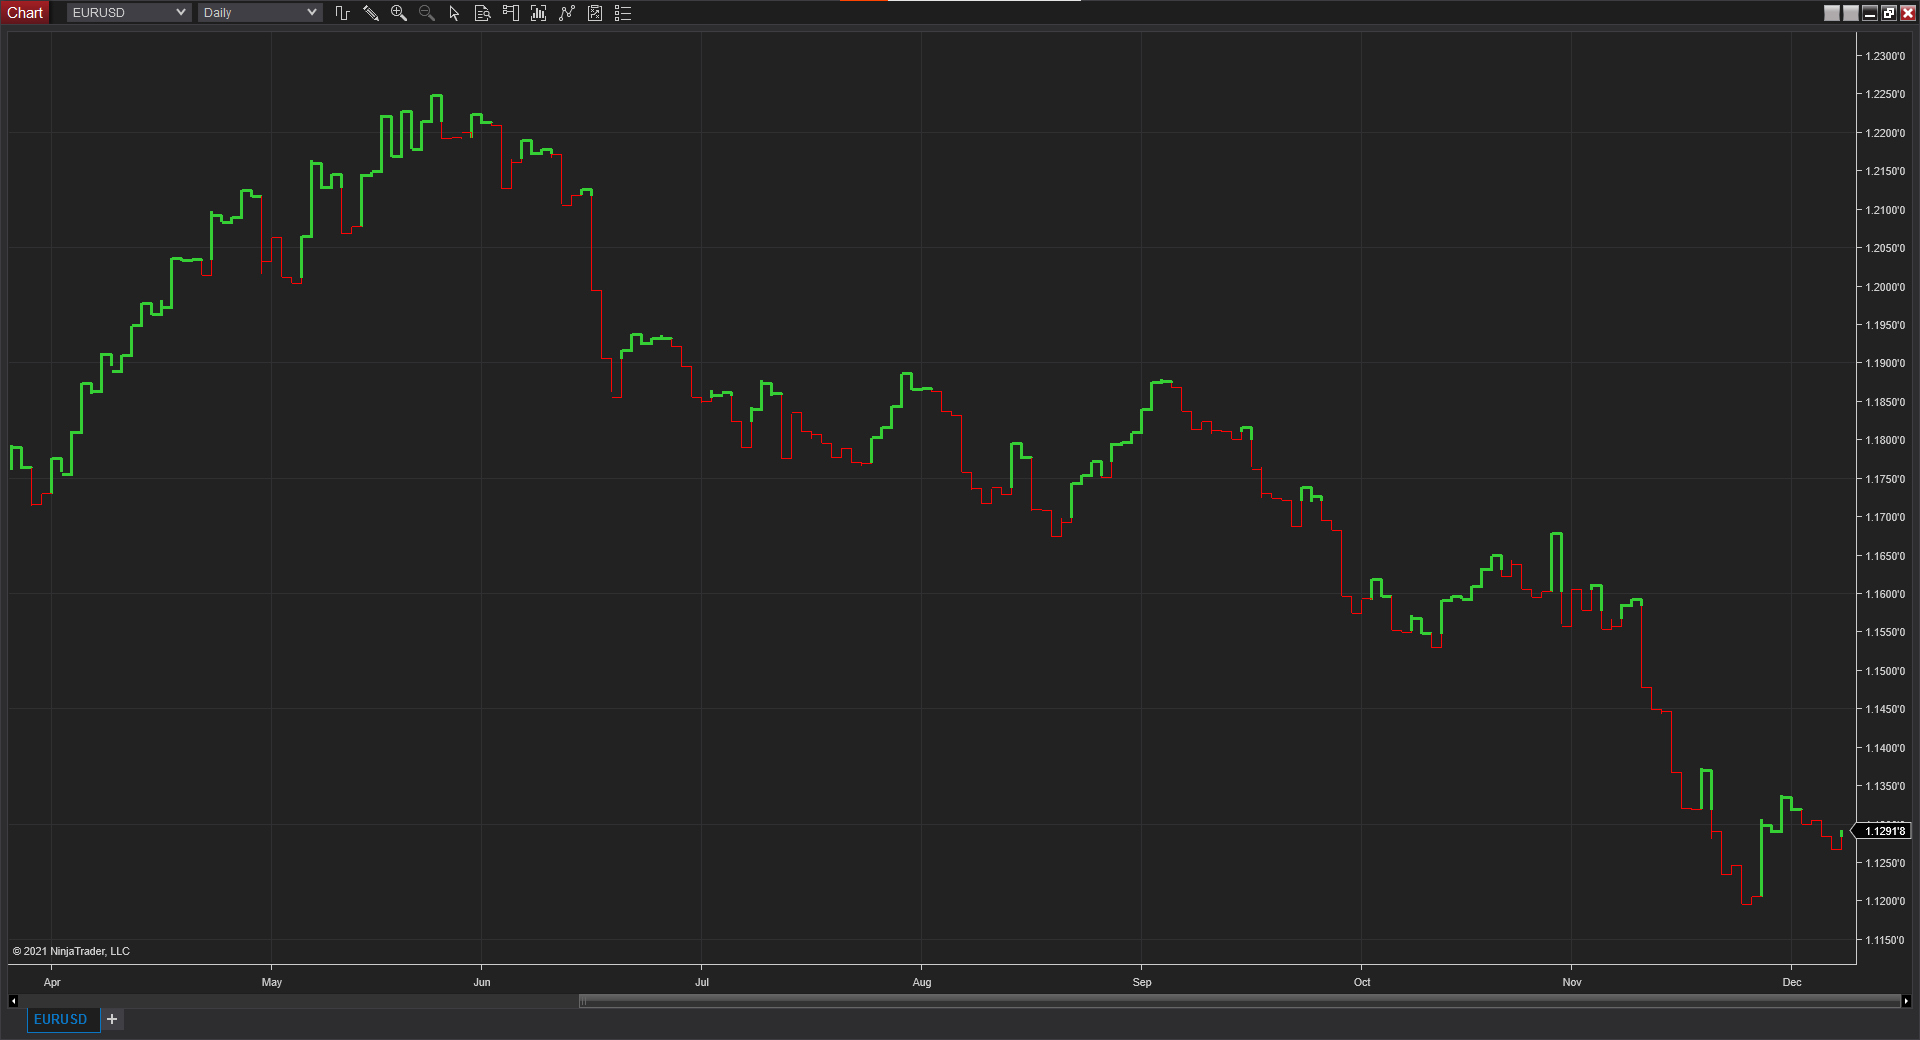This screenshot has width=1920, height=1040.
Task: Open the data series clipboard icon
Action: 595,13
